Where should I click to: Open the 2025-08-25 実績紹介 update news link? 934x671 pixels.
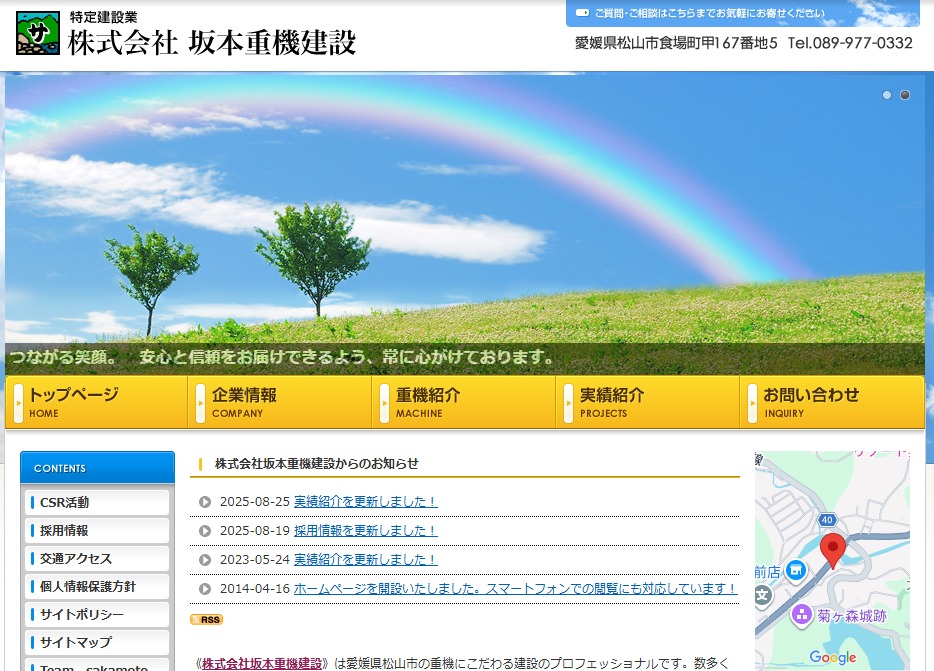pos(365,502)
